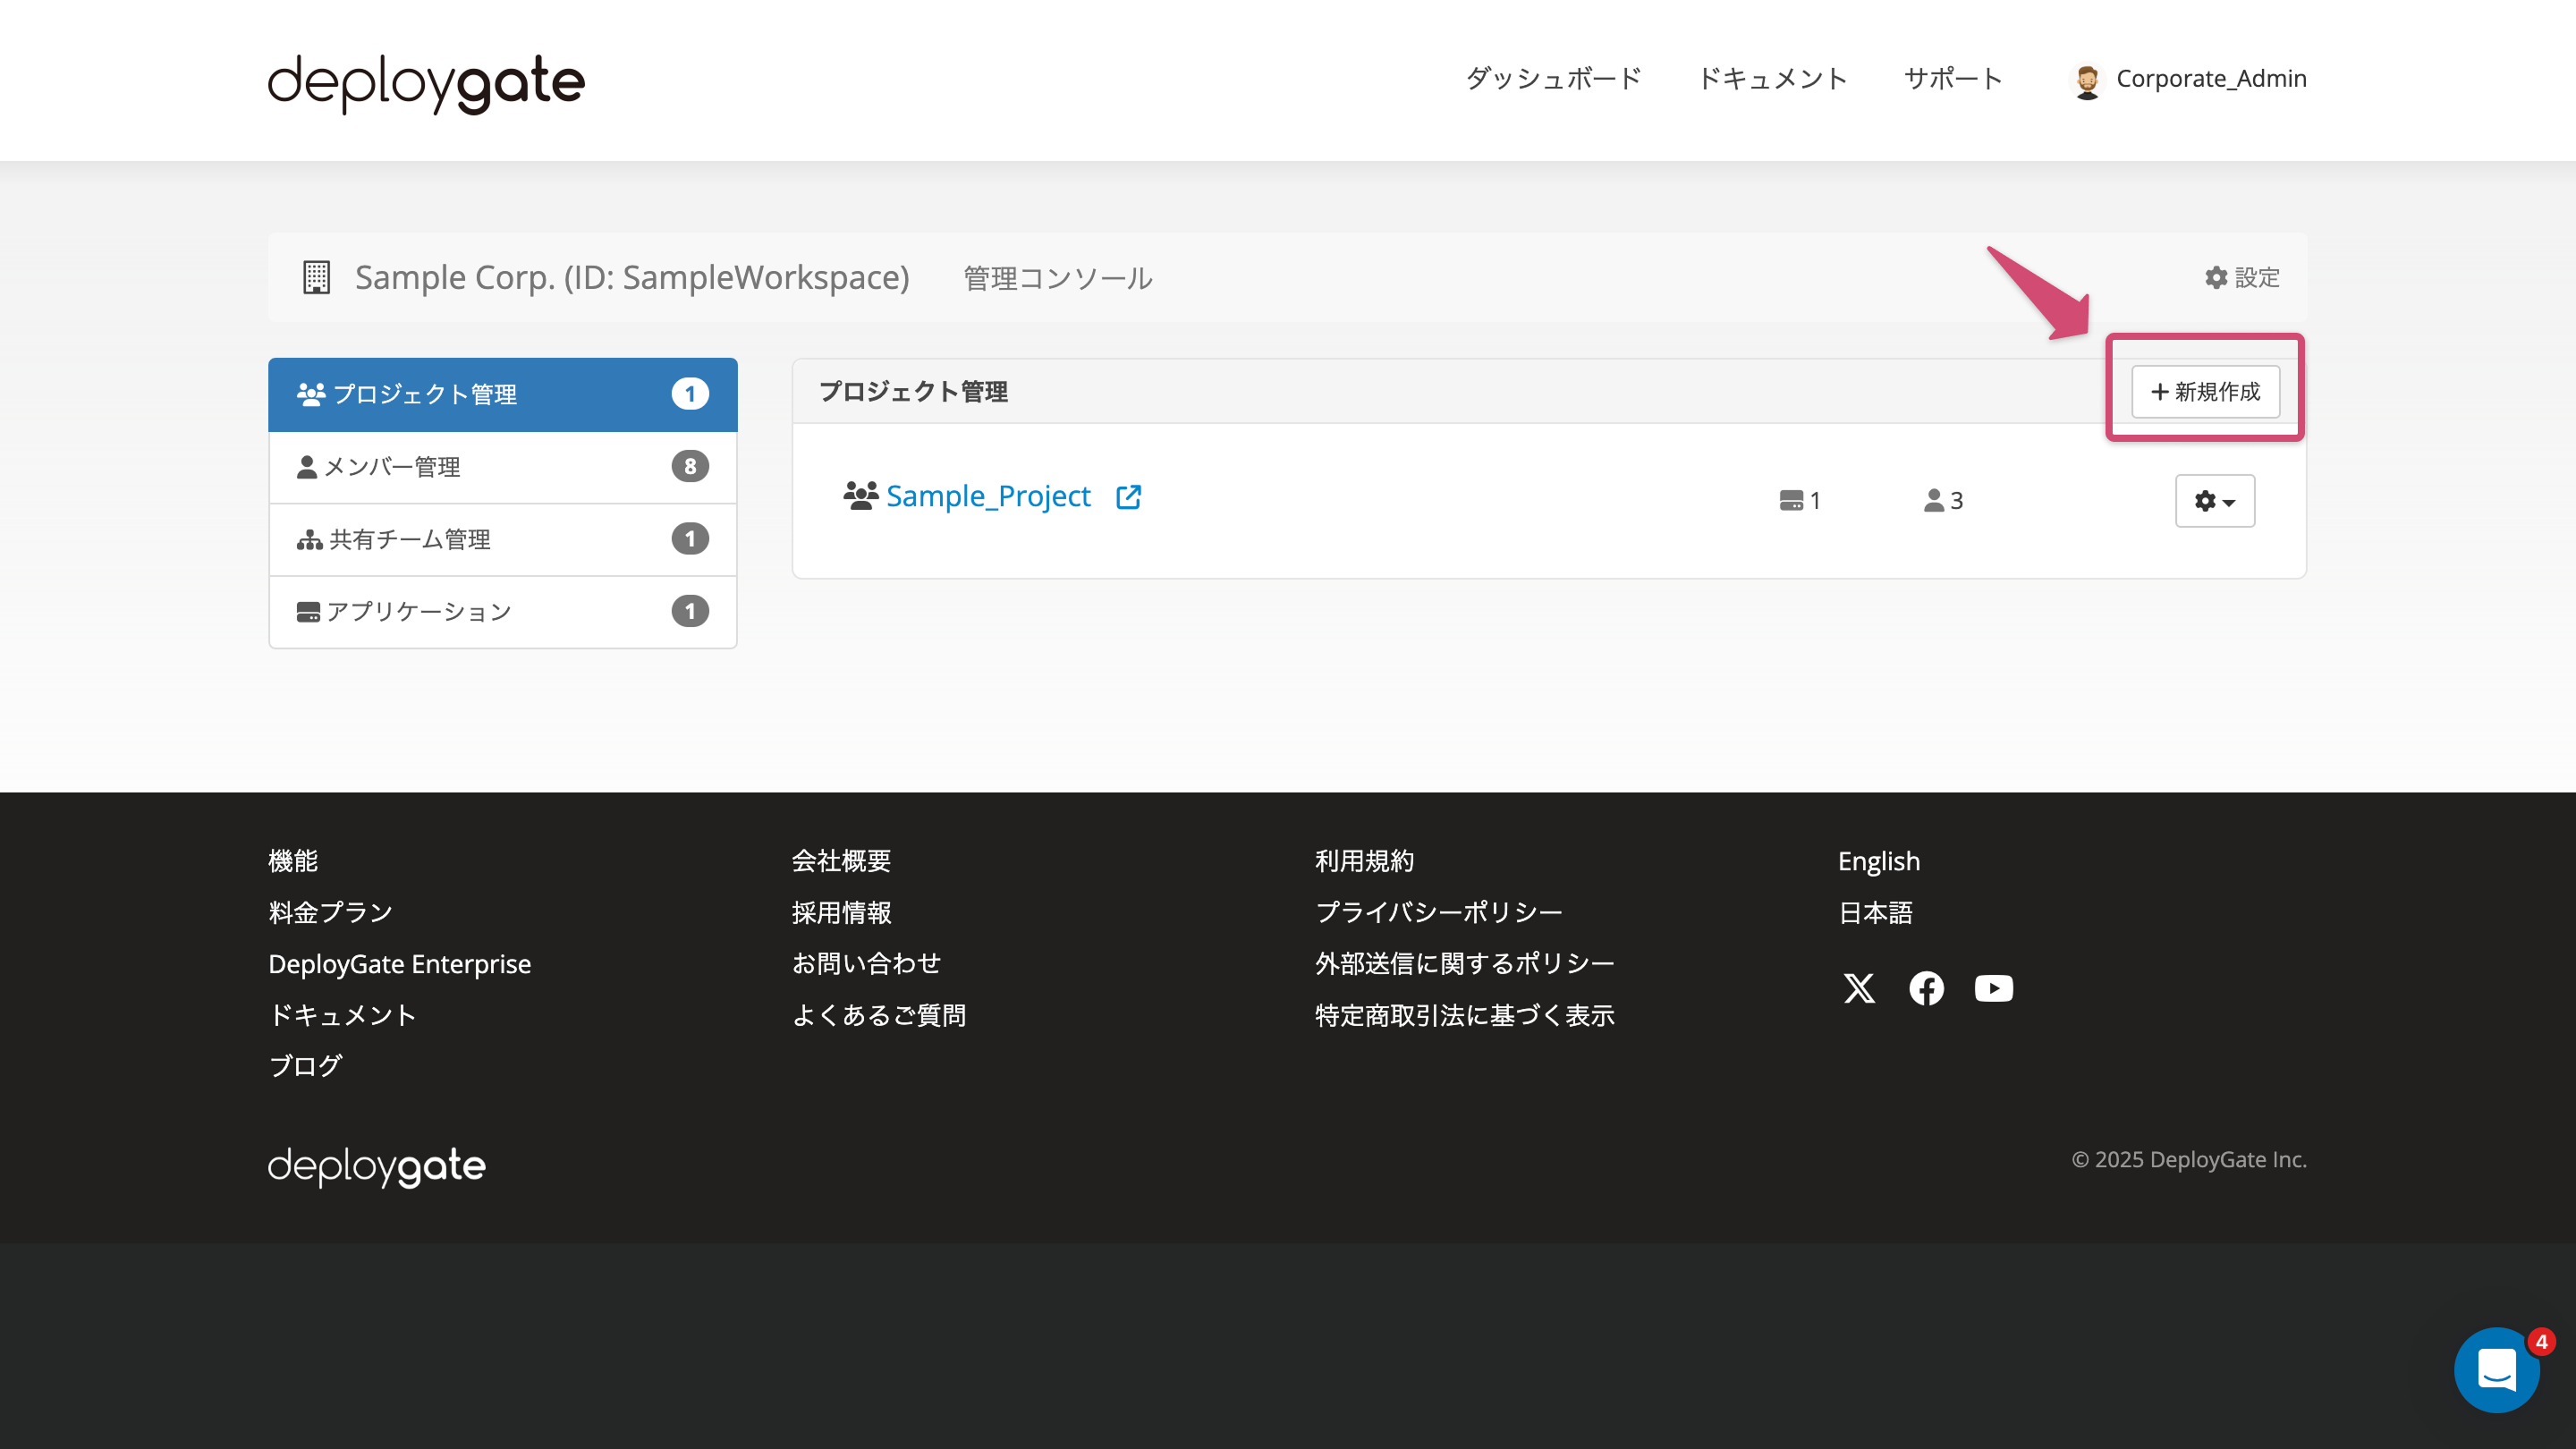Go to the ダッシュボード menu item
Viewport: 2576px width, 1449px height.
pos(1552,79)
